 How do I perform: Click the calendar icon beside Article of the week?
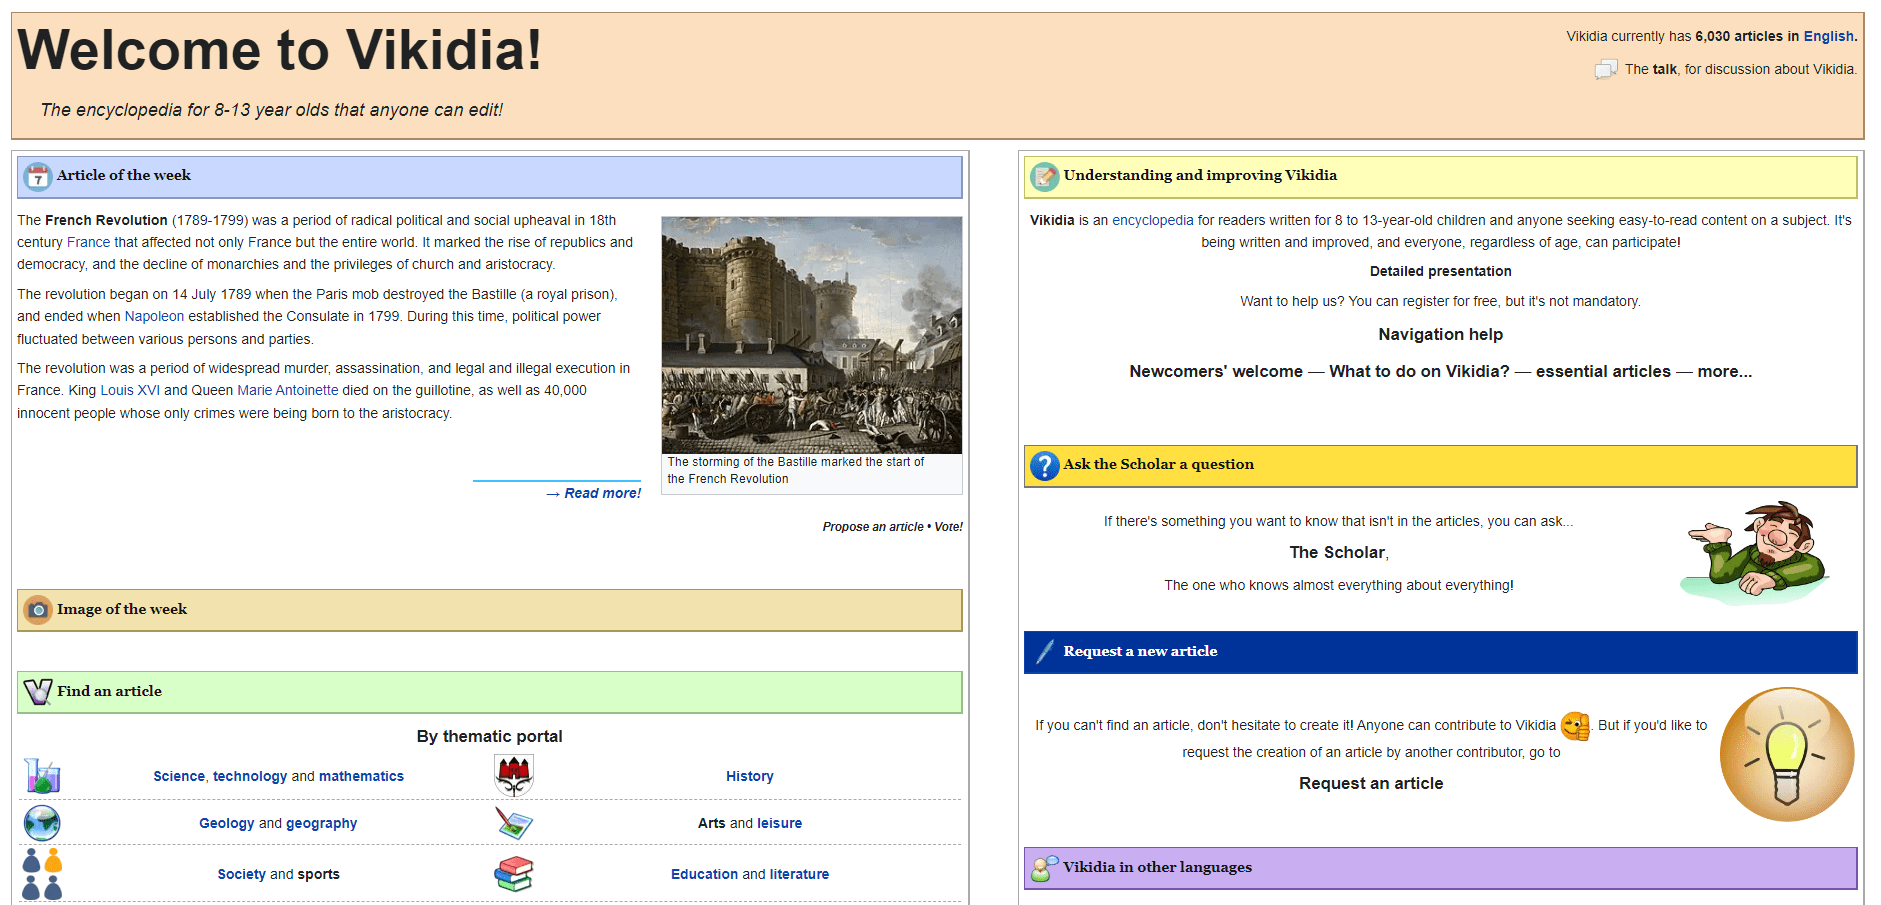tap(38, 177)
